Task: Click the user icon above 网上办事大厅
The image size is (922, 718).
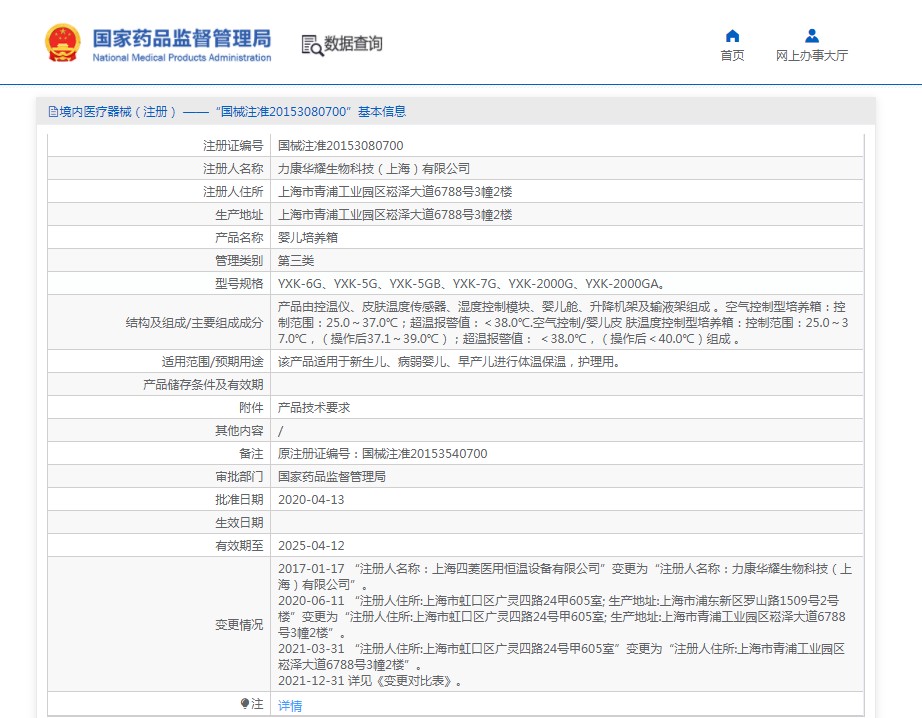Action: coord(811,36)
